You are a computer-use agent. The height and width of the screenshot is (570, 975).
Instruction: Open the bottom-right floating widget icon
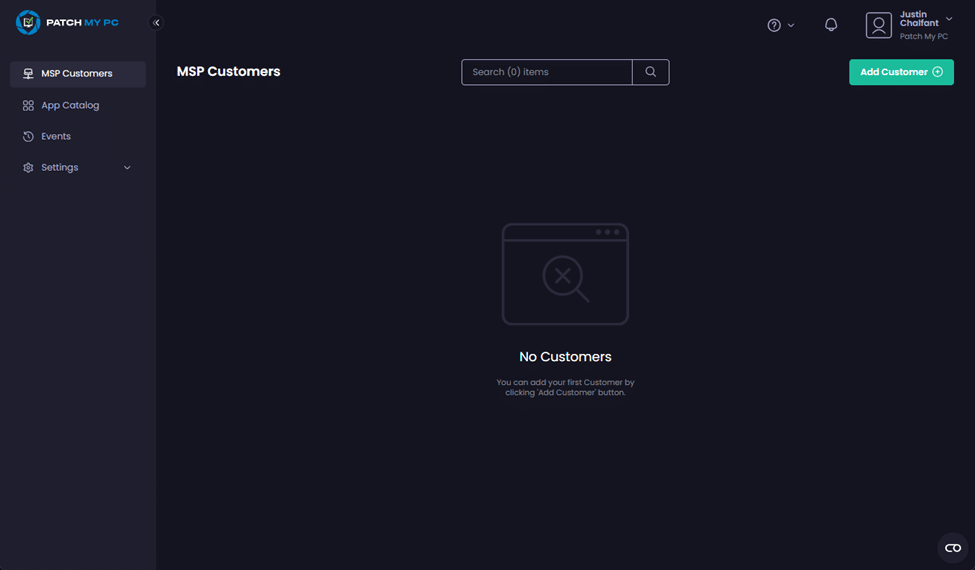953,547
